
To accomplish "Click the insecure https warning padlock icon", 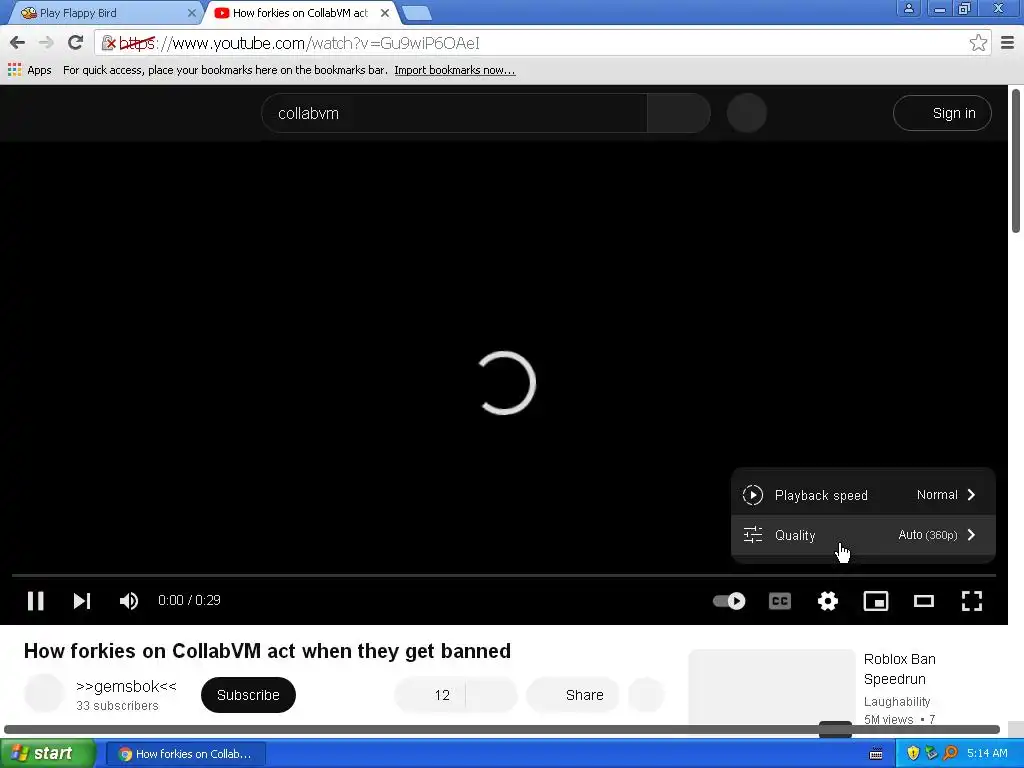I will pyautogui.click(x=108, y=43).
